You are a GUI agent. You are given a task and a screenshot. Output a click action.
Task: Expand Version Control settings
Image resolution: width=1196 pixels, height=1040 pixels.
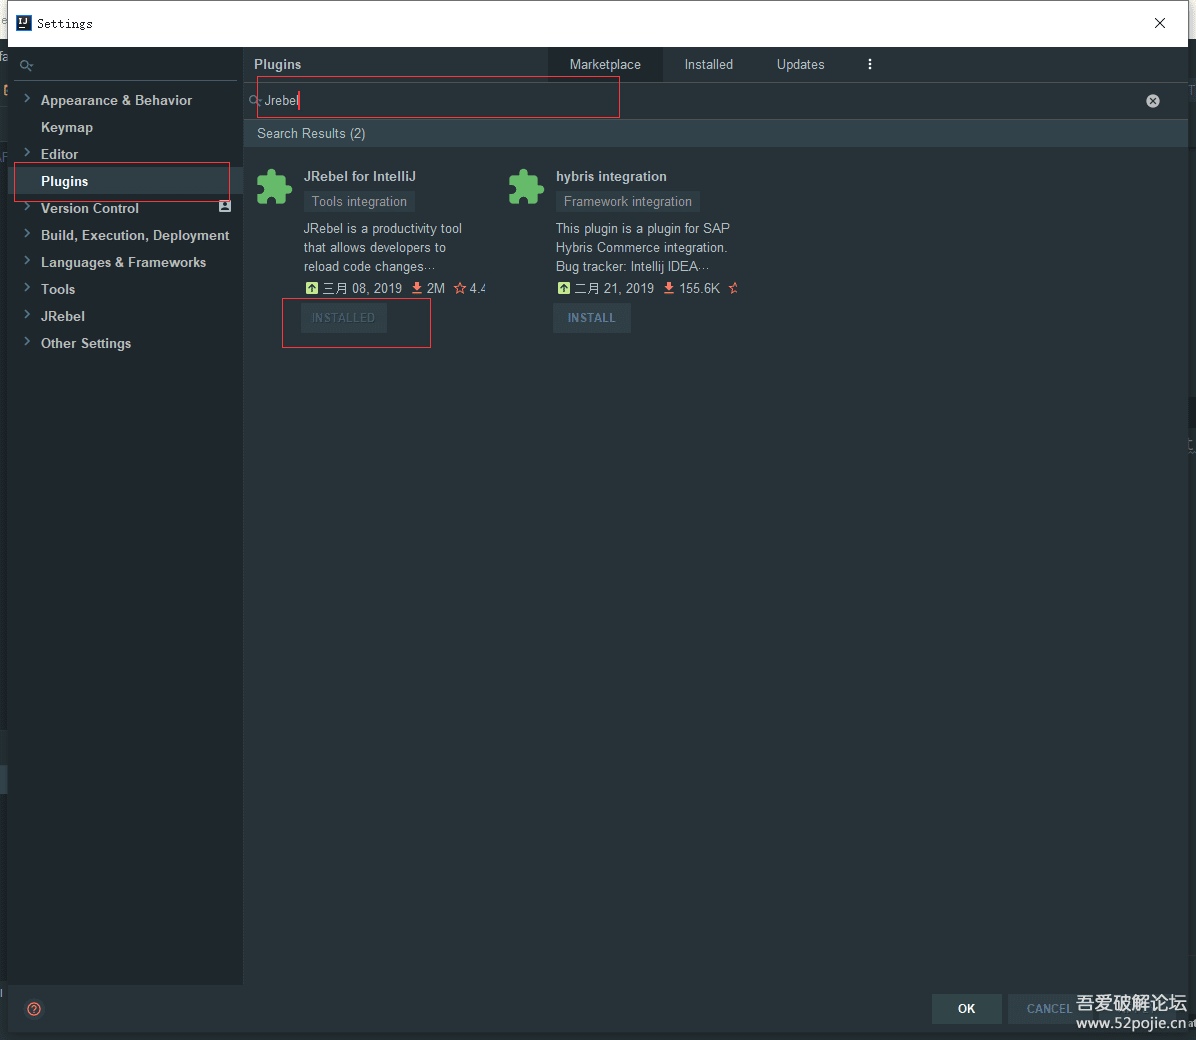(x=27, y=207)
